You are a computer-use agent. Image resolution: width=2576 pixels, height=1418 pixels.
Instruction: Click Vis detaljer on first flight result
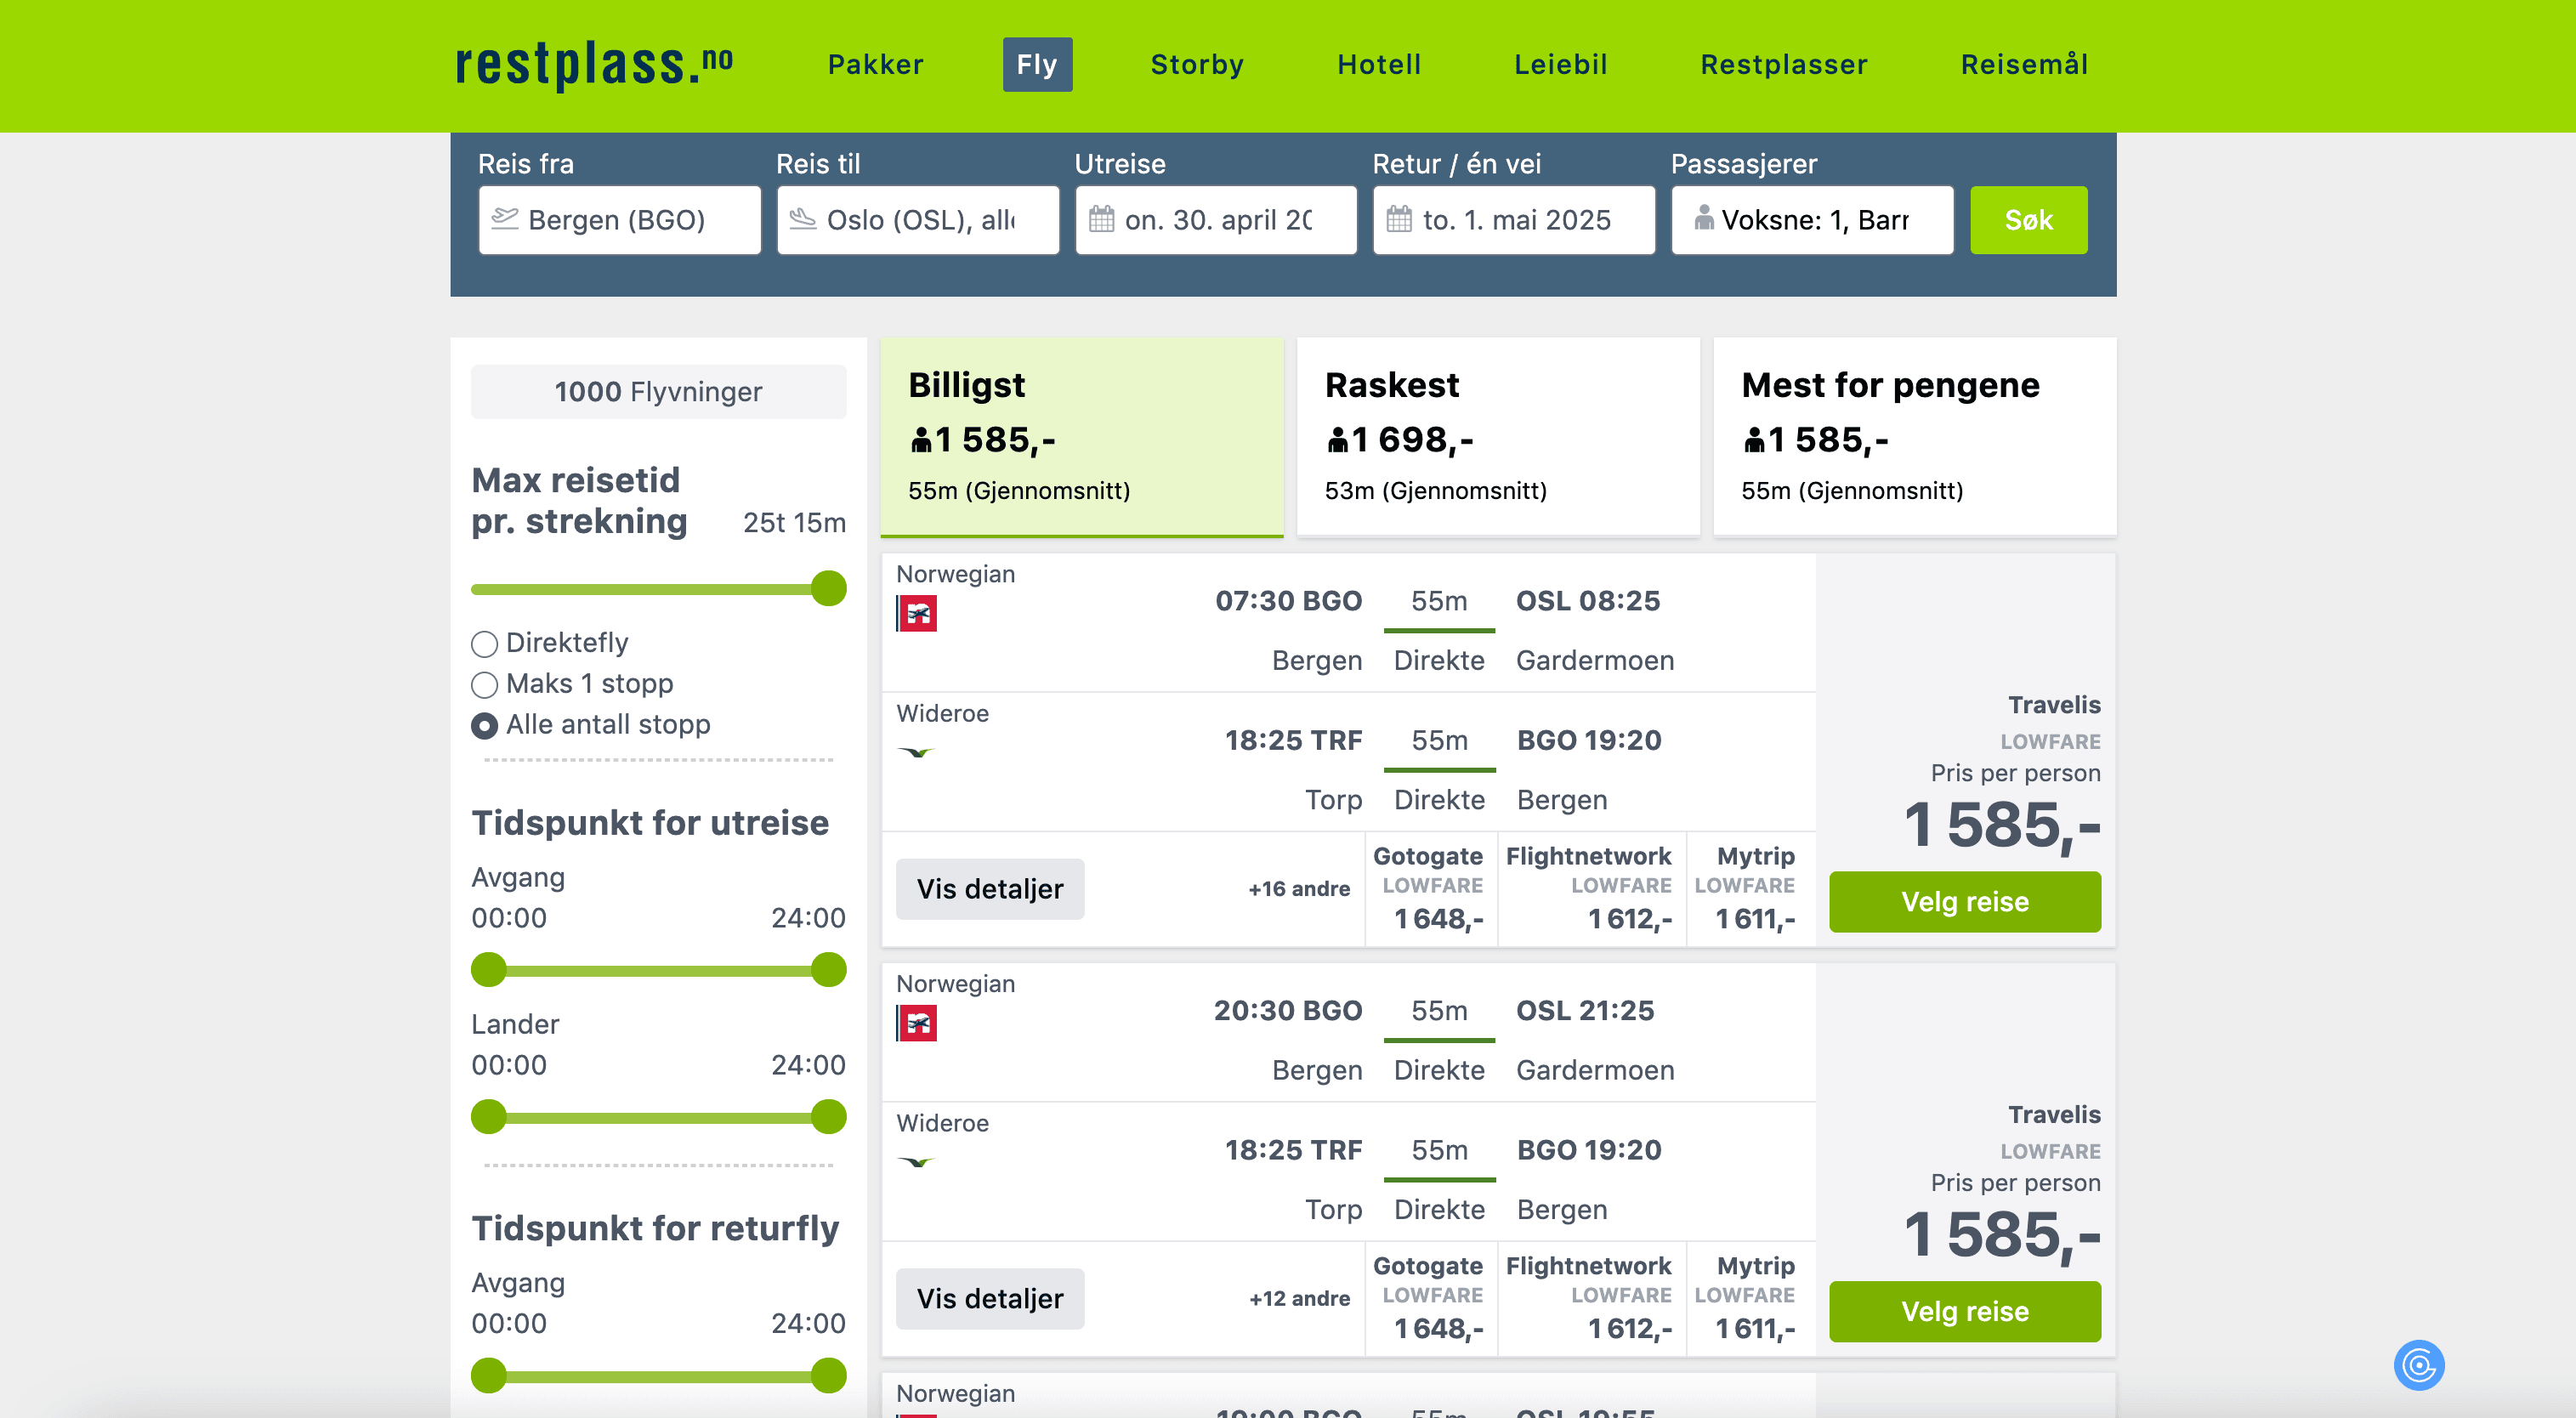989,889
